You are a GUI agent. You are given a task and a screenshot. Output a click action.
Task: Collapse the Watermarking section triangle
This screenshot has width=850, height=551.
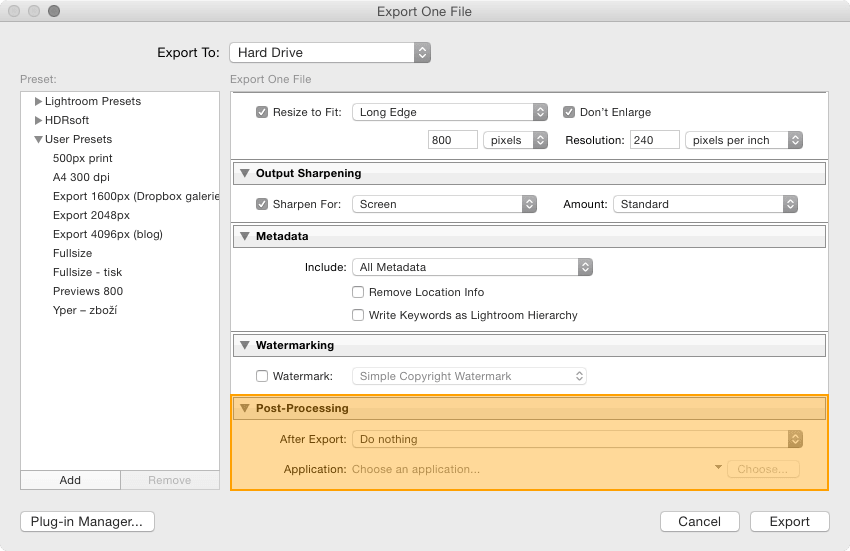point(244,345)
